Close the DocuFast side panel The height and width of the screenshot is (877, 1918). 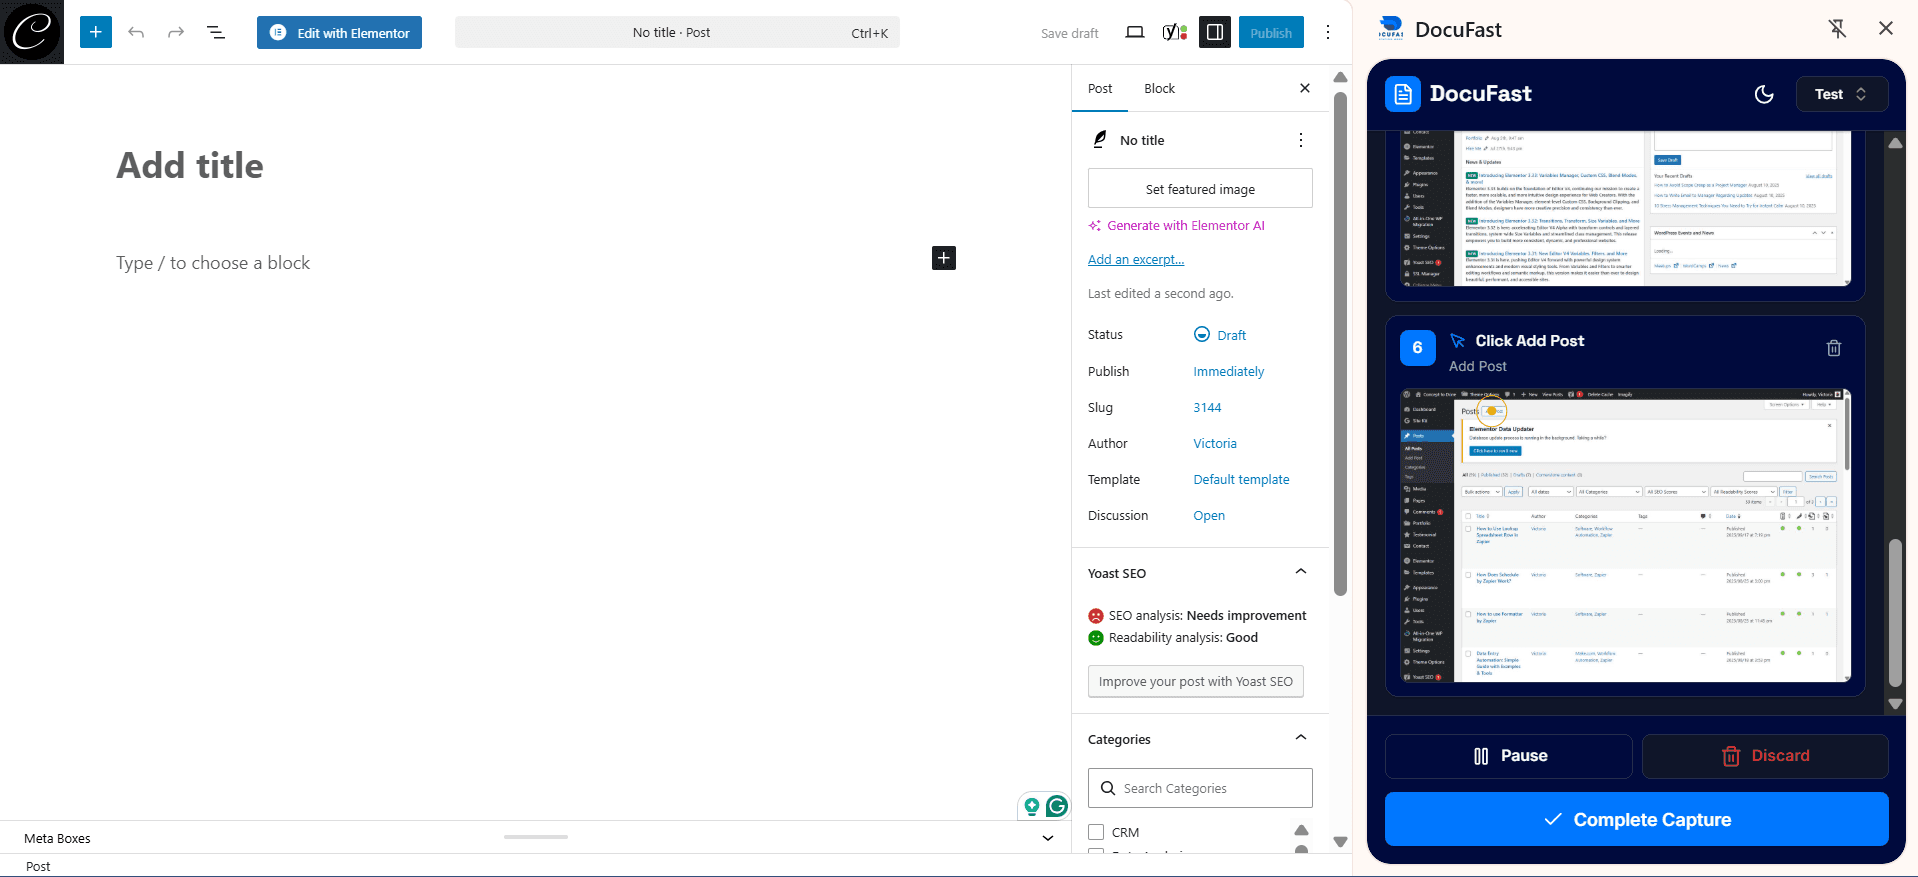[1886, 28]
